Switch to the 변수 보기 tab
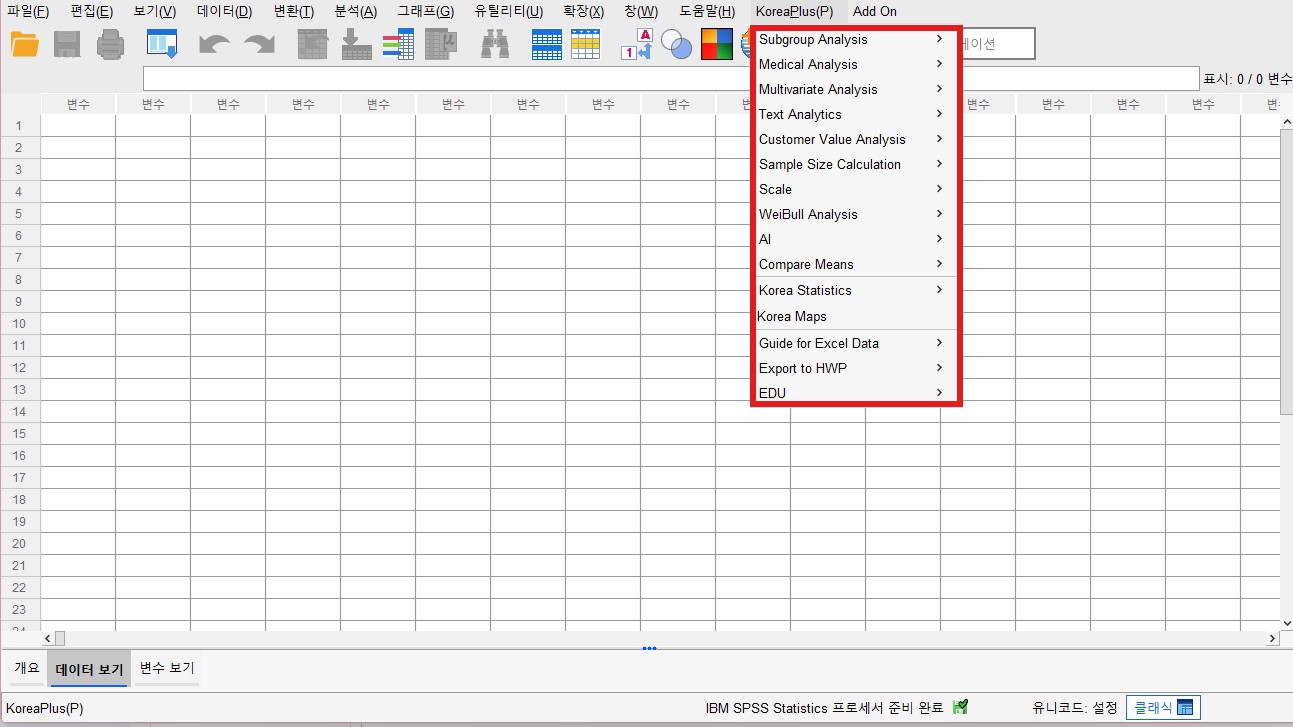The width and height of the screenshot is (1293, 727). point(167,668)
